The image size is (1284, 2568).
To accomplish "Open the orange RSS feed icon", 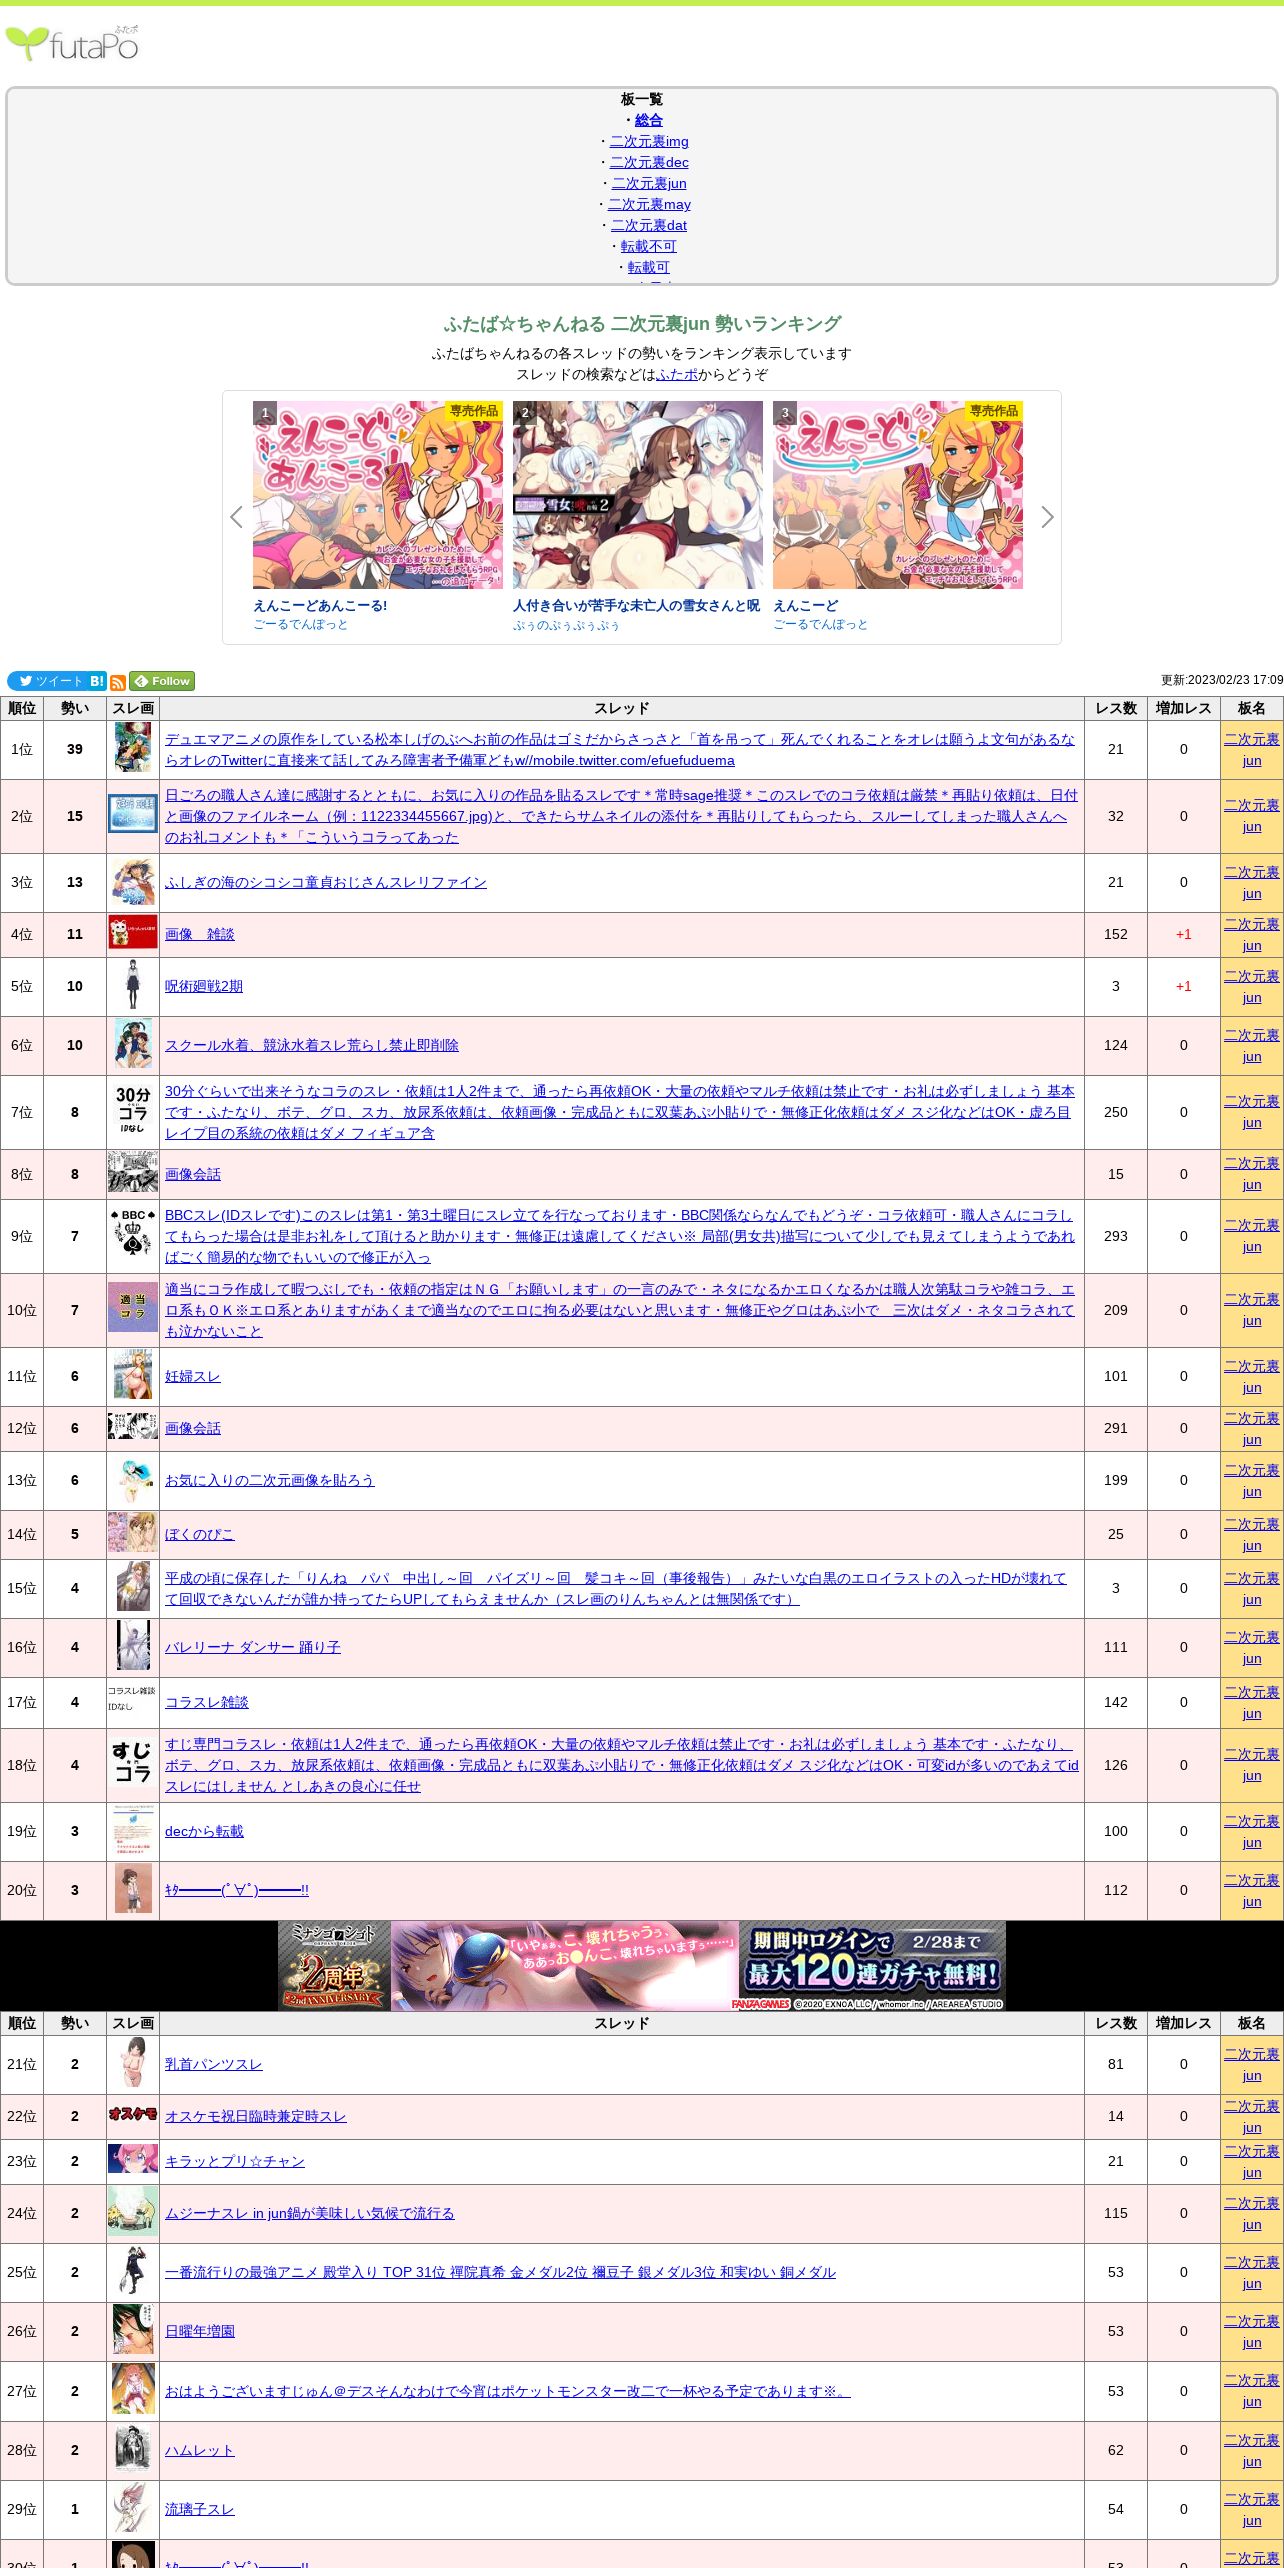I will (118, 682).
